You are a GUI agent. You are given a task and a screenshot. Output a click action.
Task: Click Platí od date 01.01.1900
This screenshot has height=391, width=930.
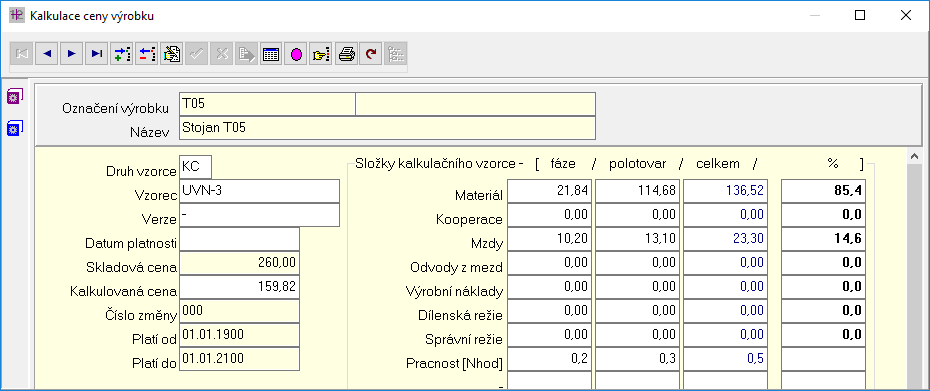(x=239, y=335)
